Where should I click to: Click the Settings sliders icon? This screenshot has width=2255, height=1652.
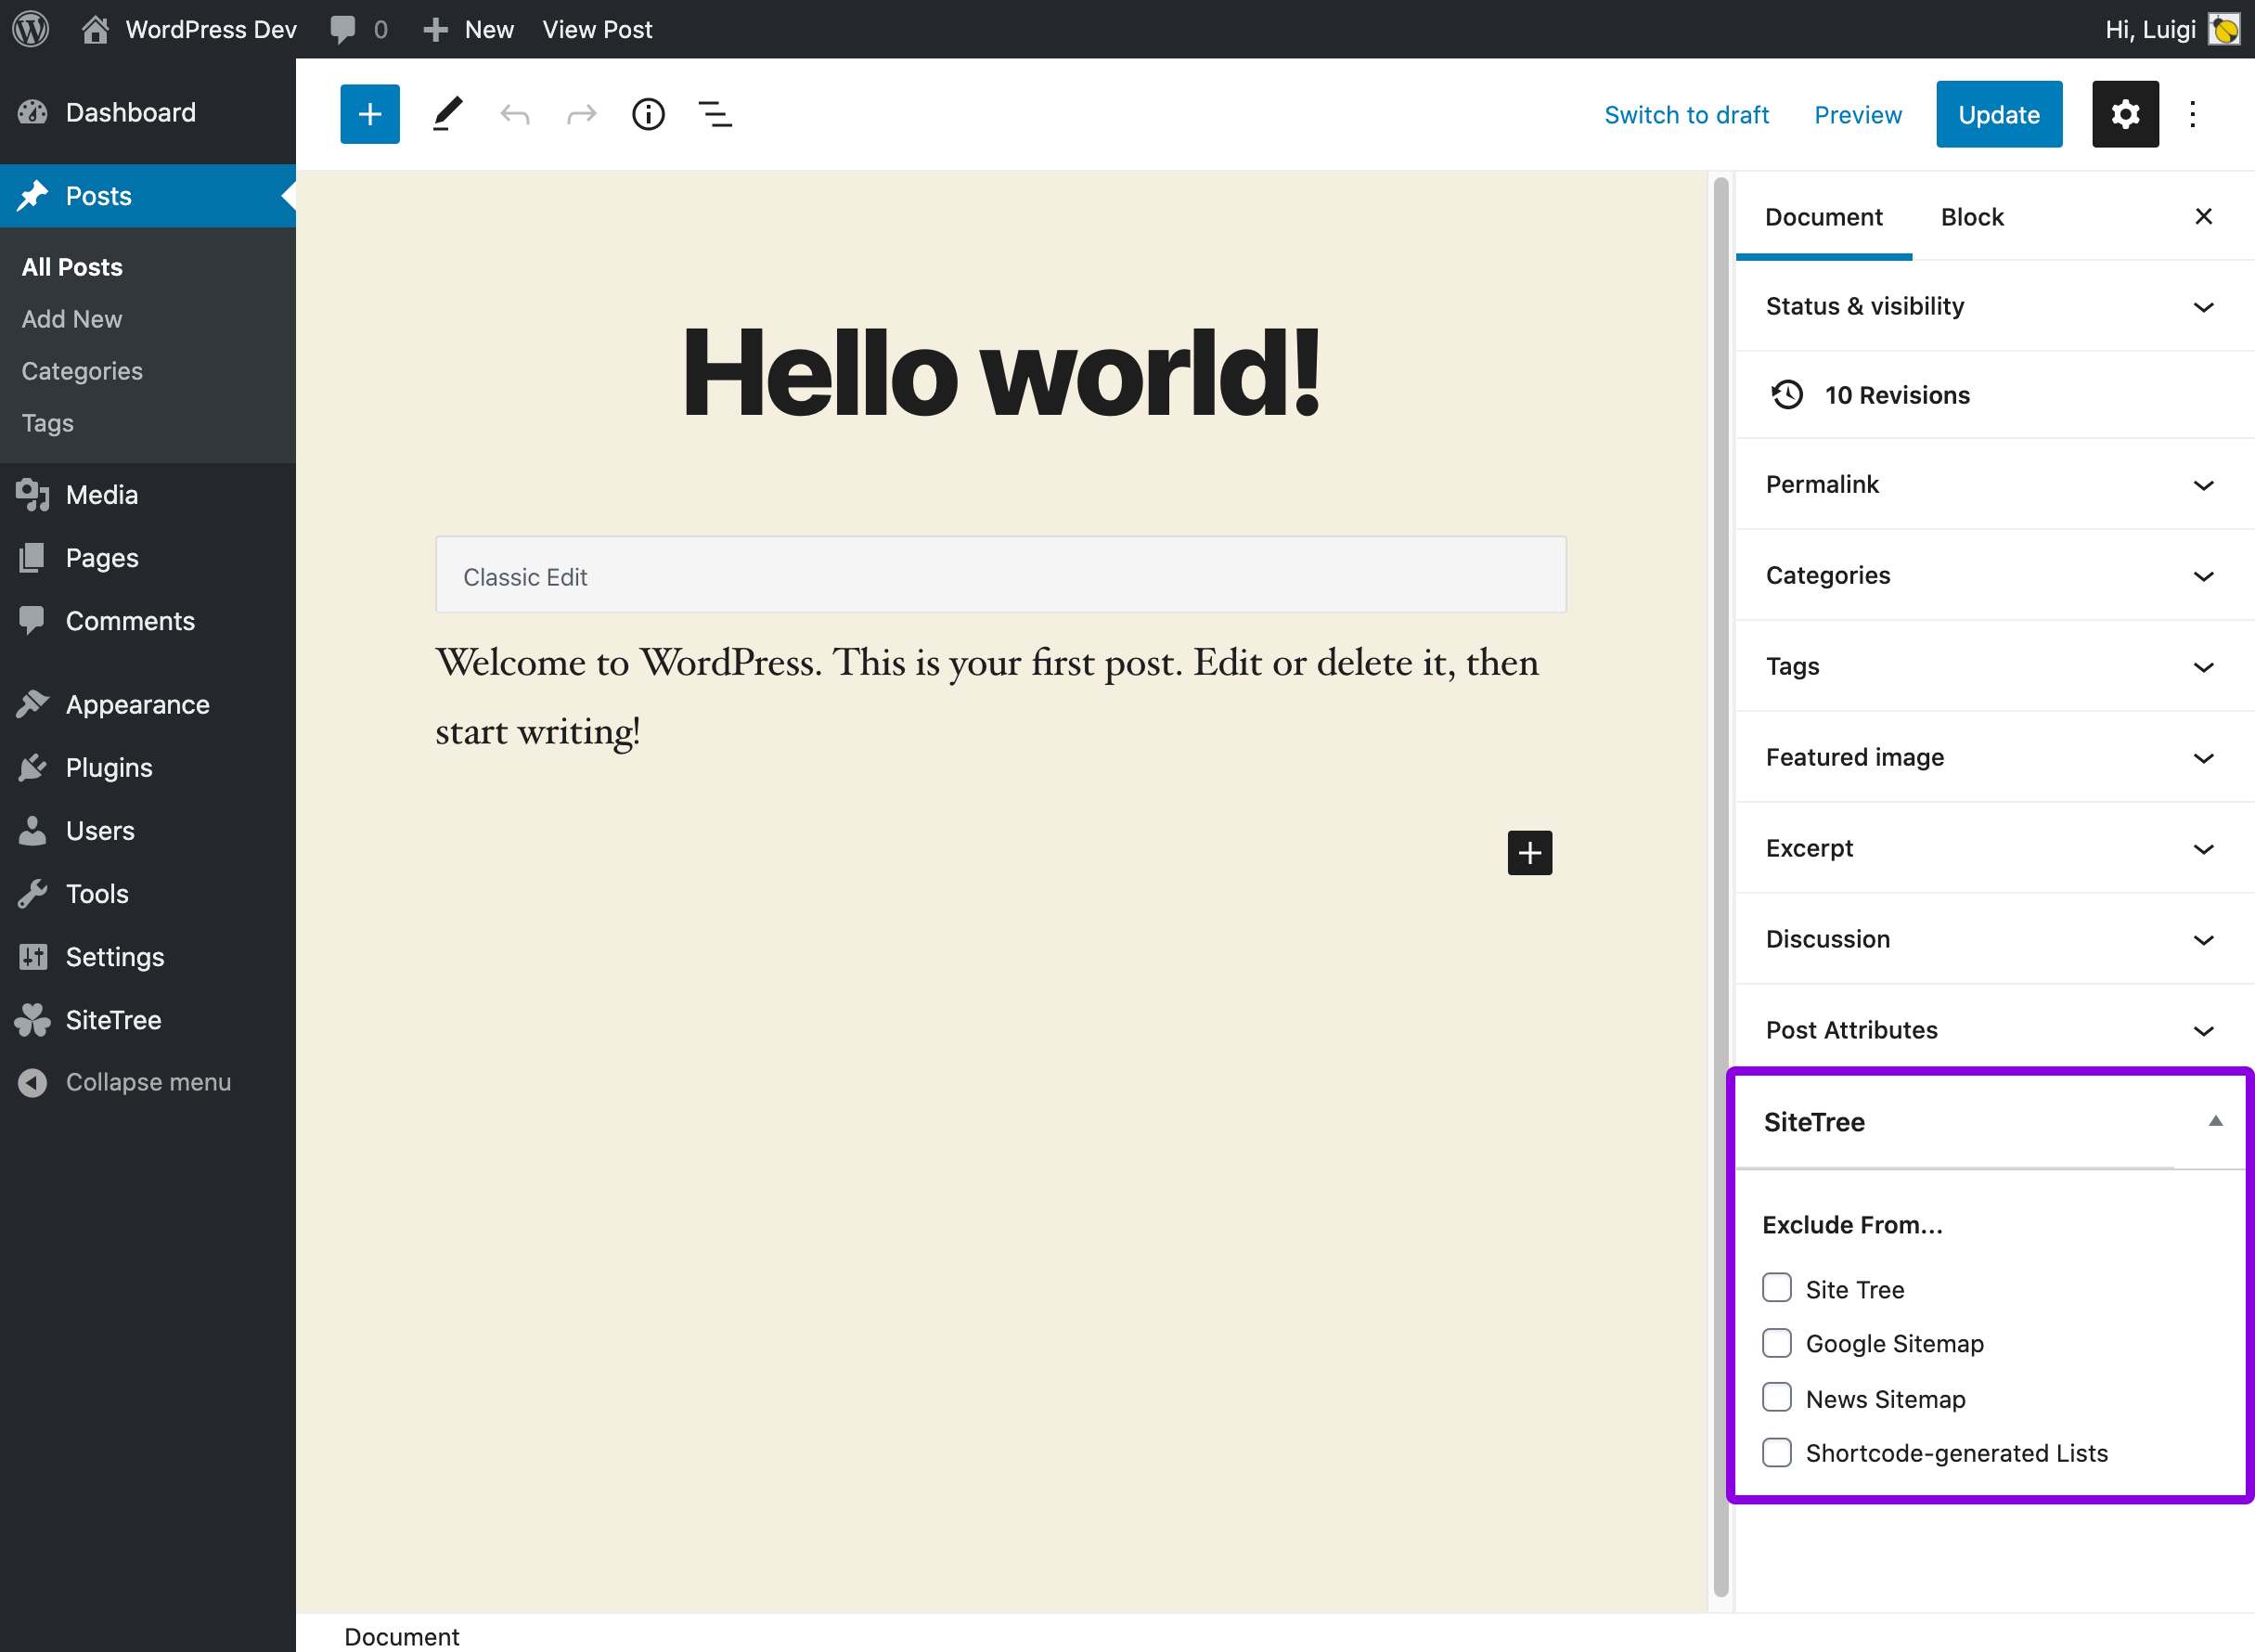(x=32, y=957)
